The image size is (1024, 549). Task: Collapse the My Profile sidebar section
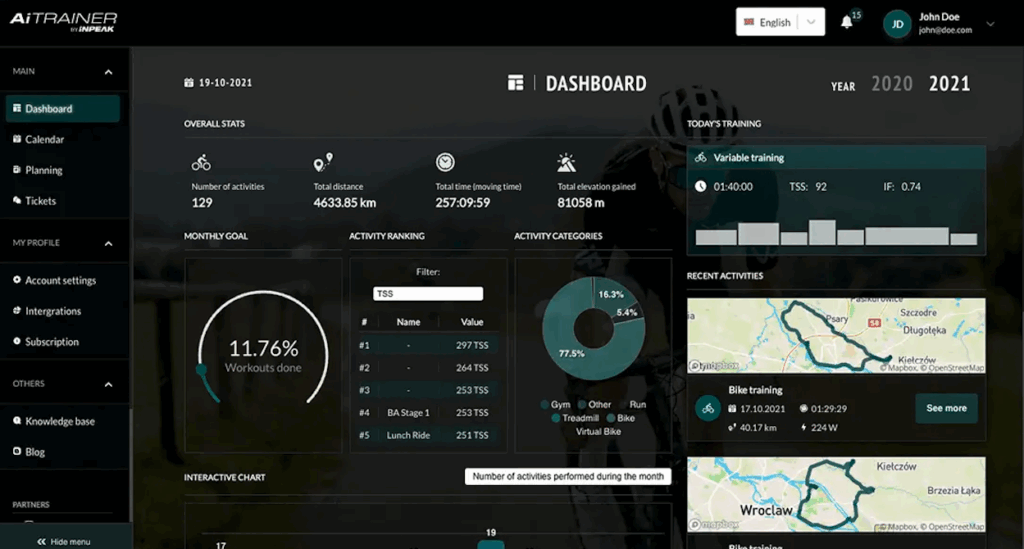(108, 243)
